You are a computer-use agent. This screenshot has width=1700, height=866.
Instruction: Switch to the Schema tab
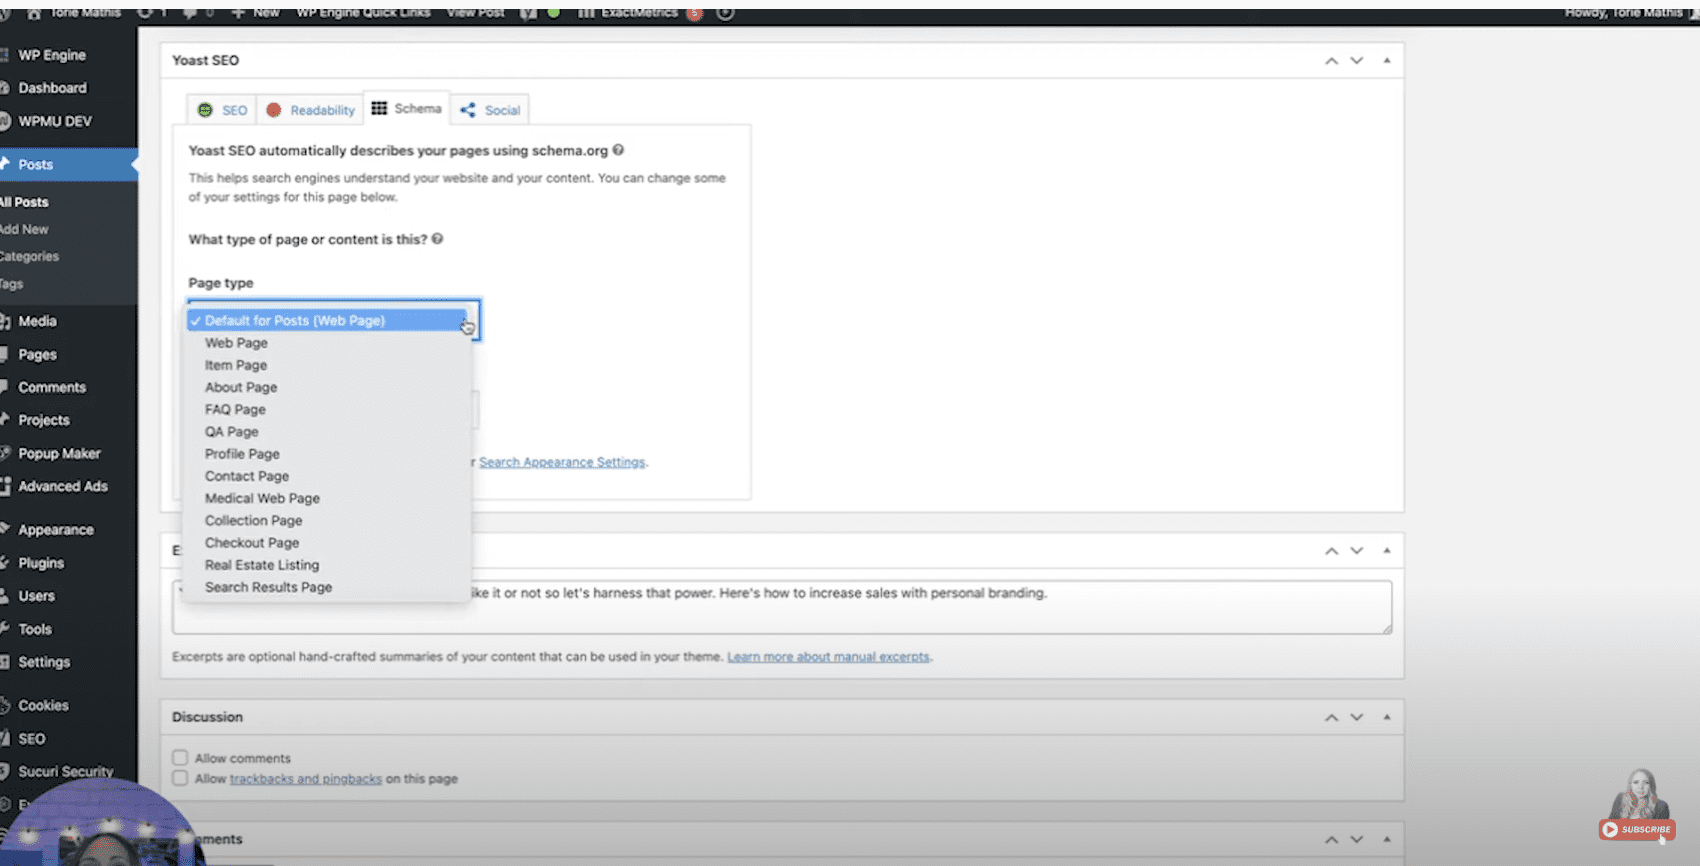click(407, 108)
